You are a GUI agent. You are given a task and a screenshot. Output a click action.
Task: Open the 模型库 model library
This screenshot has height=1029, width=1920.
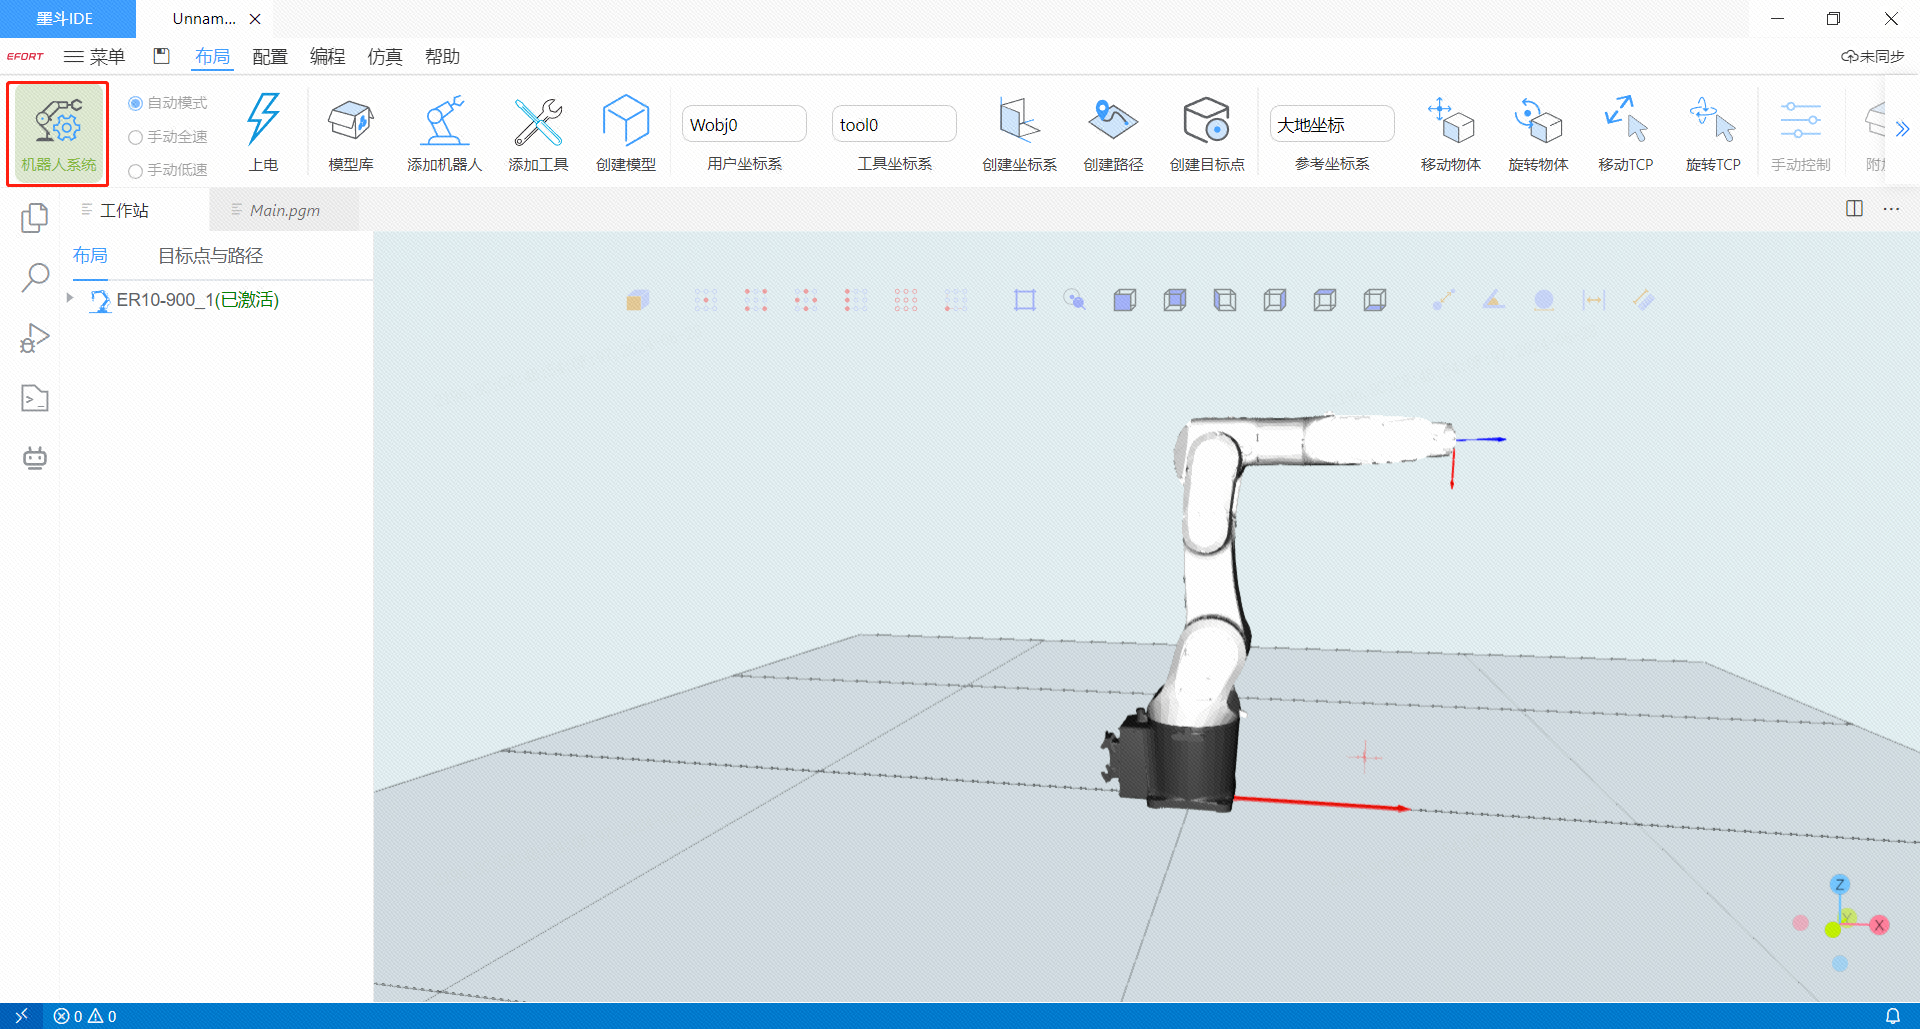(350, 122)
